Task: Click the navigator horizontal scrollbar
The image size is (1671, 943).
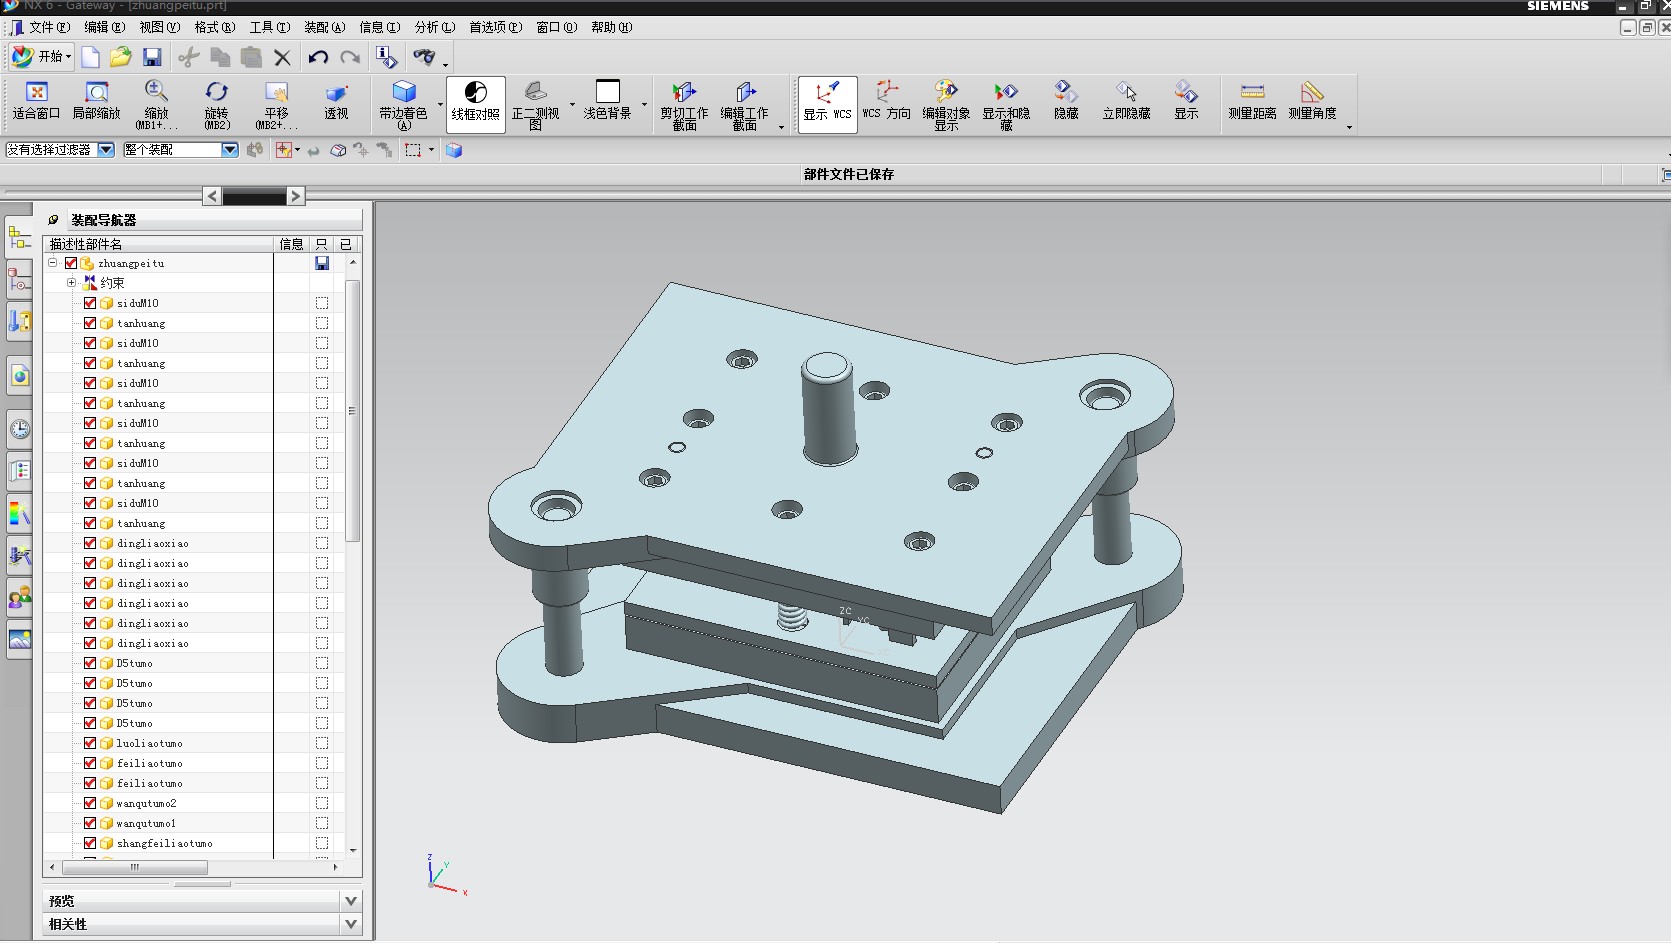Action: pos(135,867)
